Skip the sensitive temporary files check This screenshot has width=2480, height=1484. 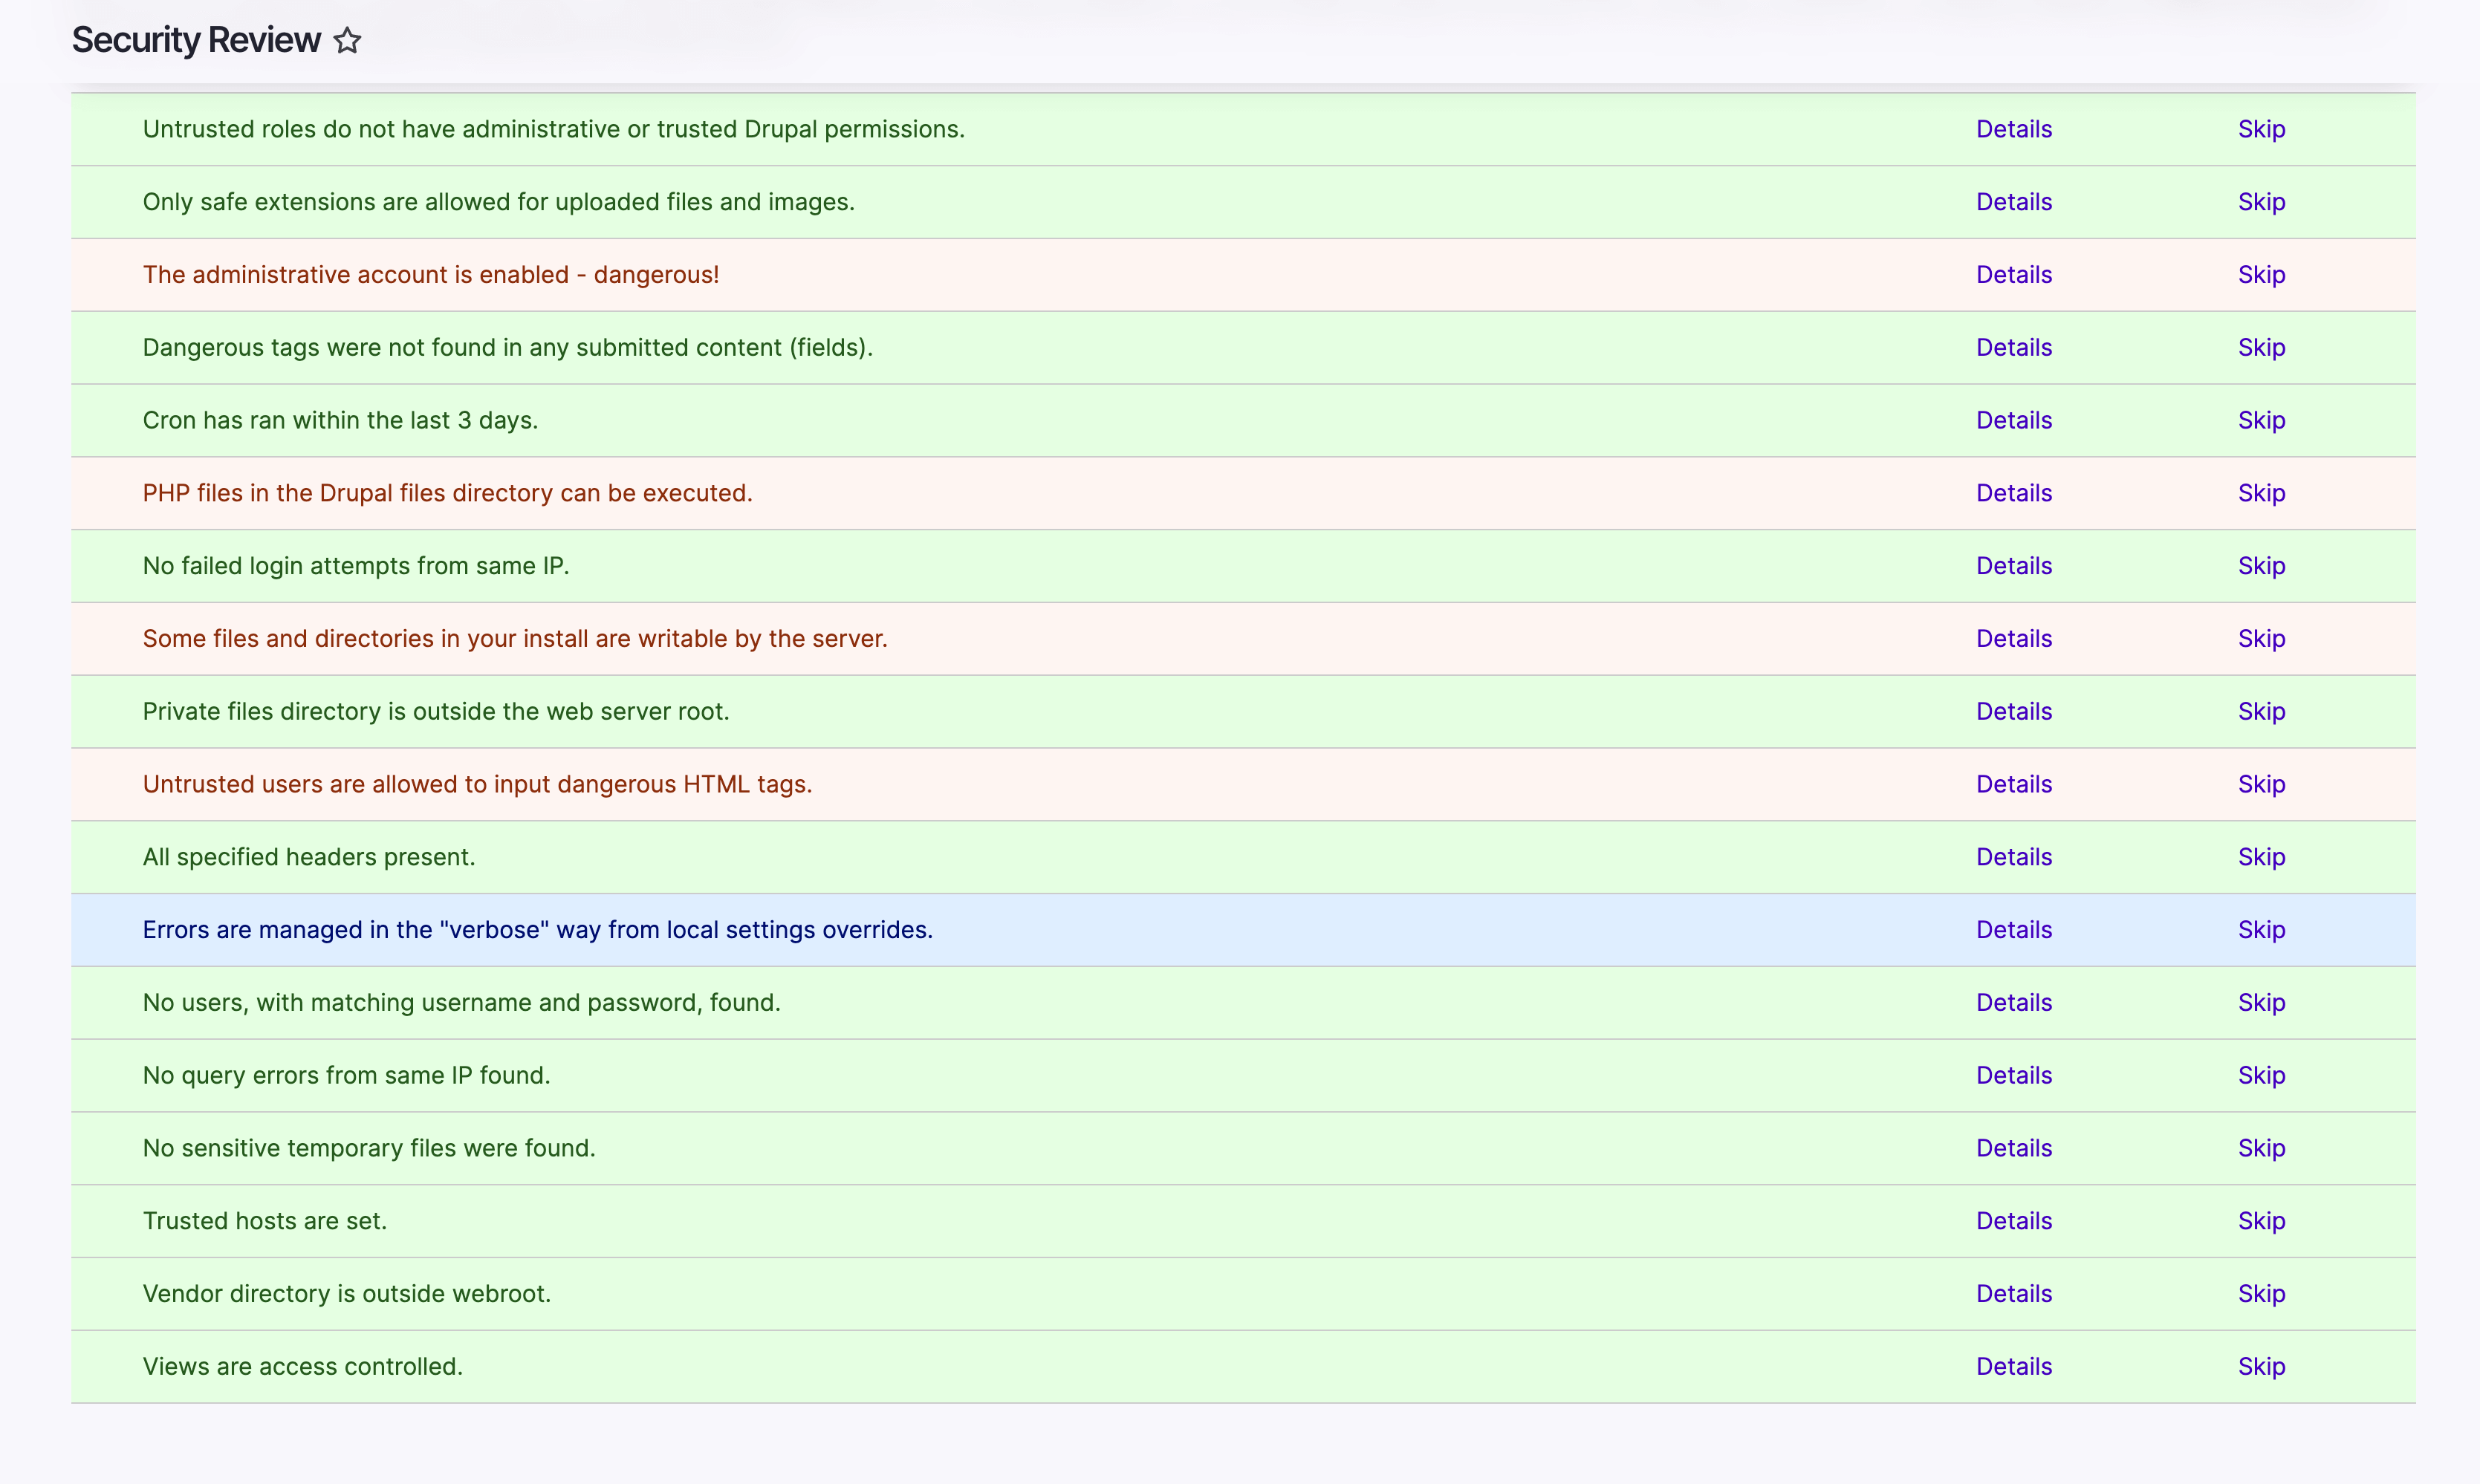[2263, 1147]
